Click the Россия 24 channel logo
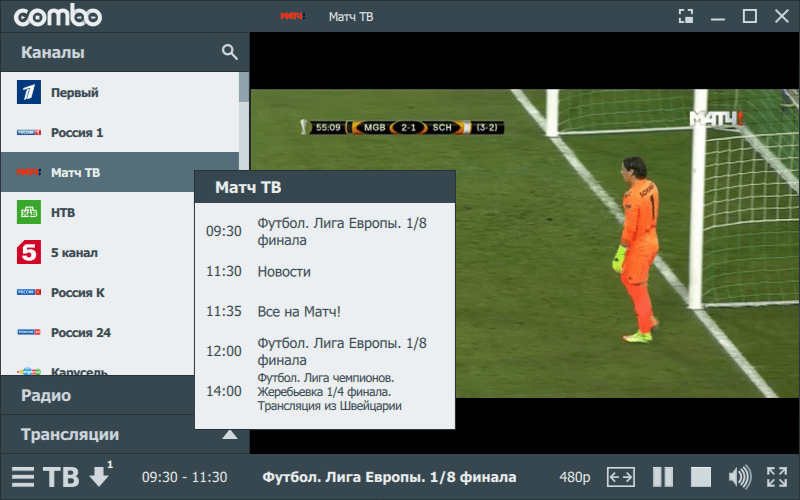Screen dimensions: 800x500 pyautogui.click(x=29, y=332)
